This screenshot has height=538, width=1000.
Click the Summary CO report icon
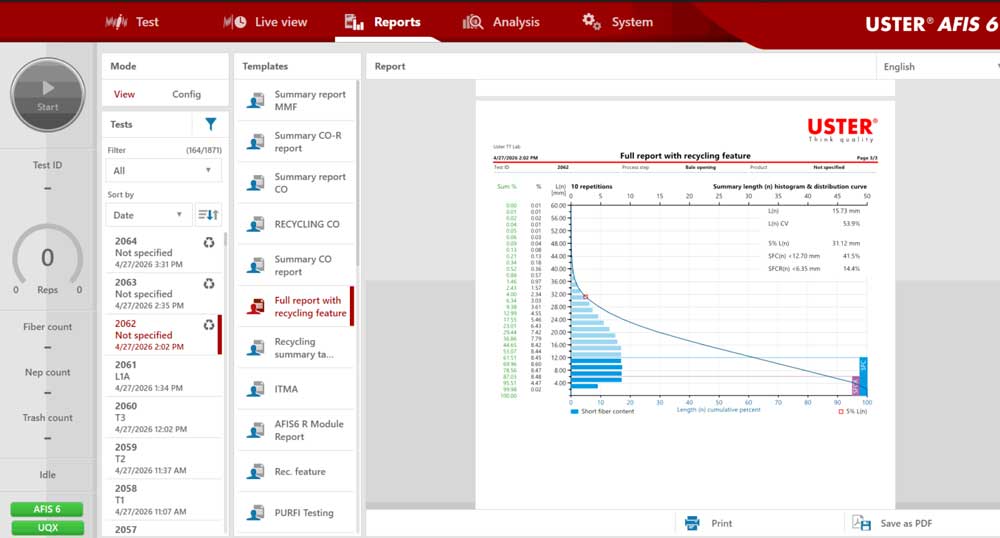(x=256, y=265)
